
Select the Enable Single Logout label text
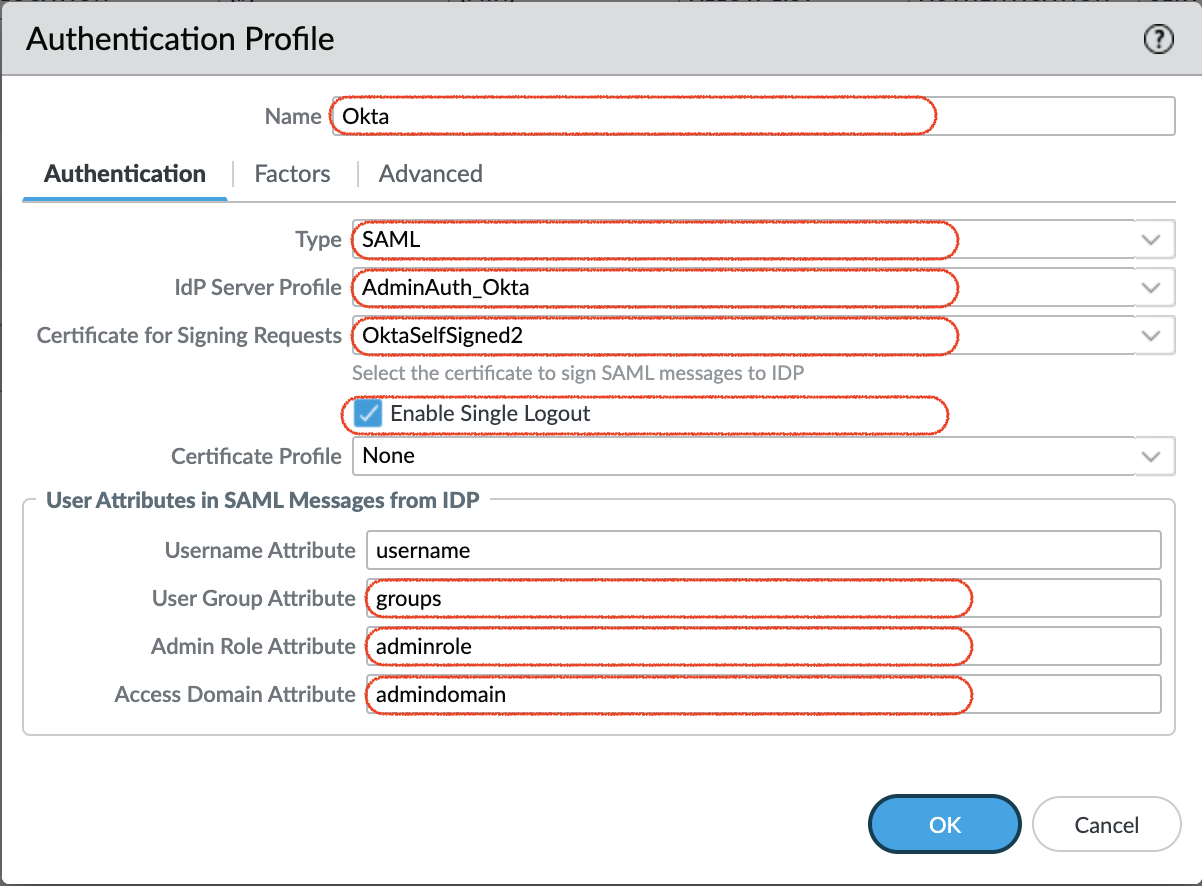pos(490,413)
